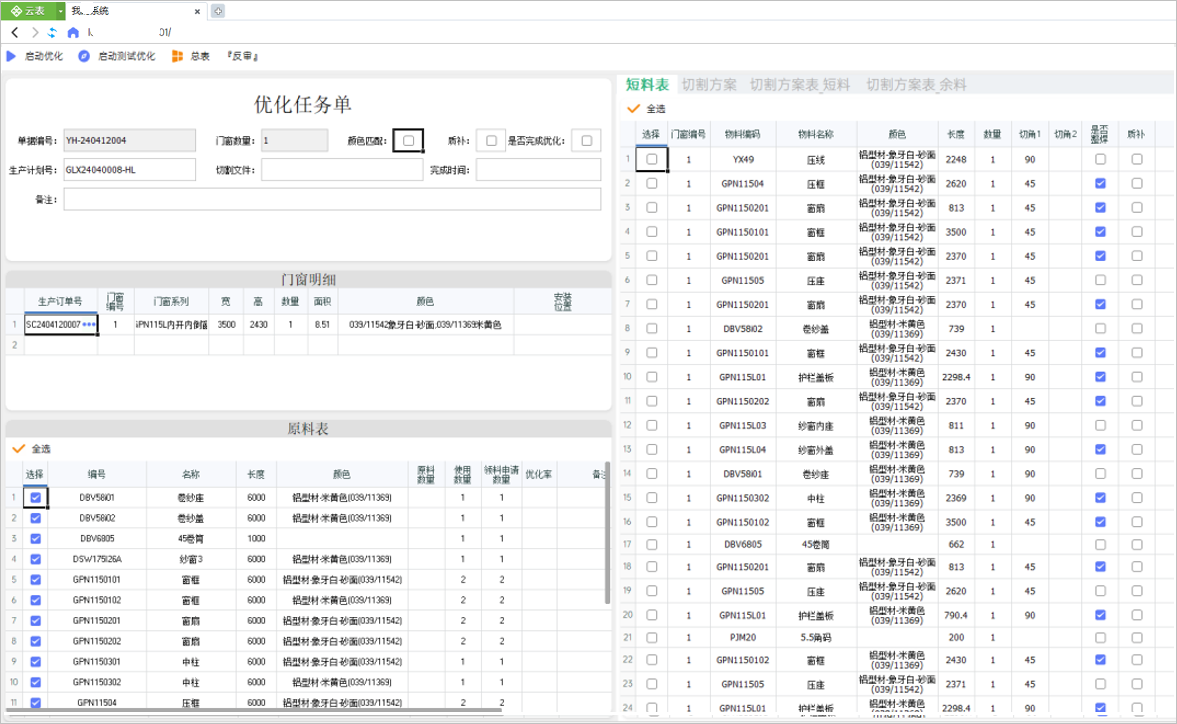The image size is (1177, 724).
Task: Open the 切割方案表_余料 tab
Action: (917, 85)
